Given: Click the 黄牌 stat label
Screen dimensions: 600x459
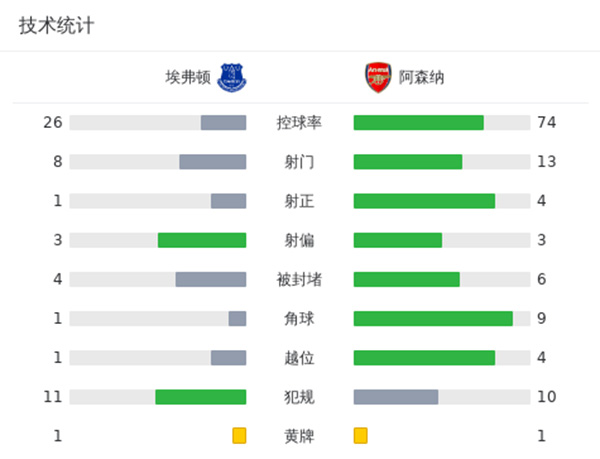Looking at the screenshot, I should (x=299, y=436).
